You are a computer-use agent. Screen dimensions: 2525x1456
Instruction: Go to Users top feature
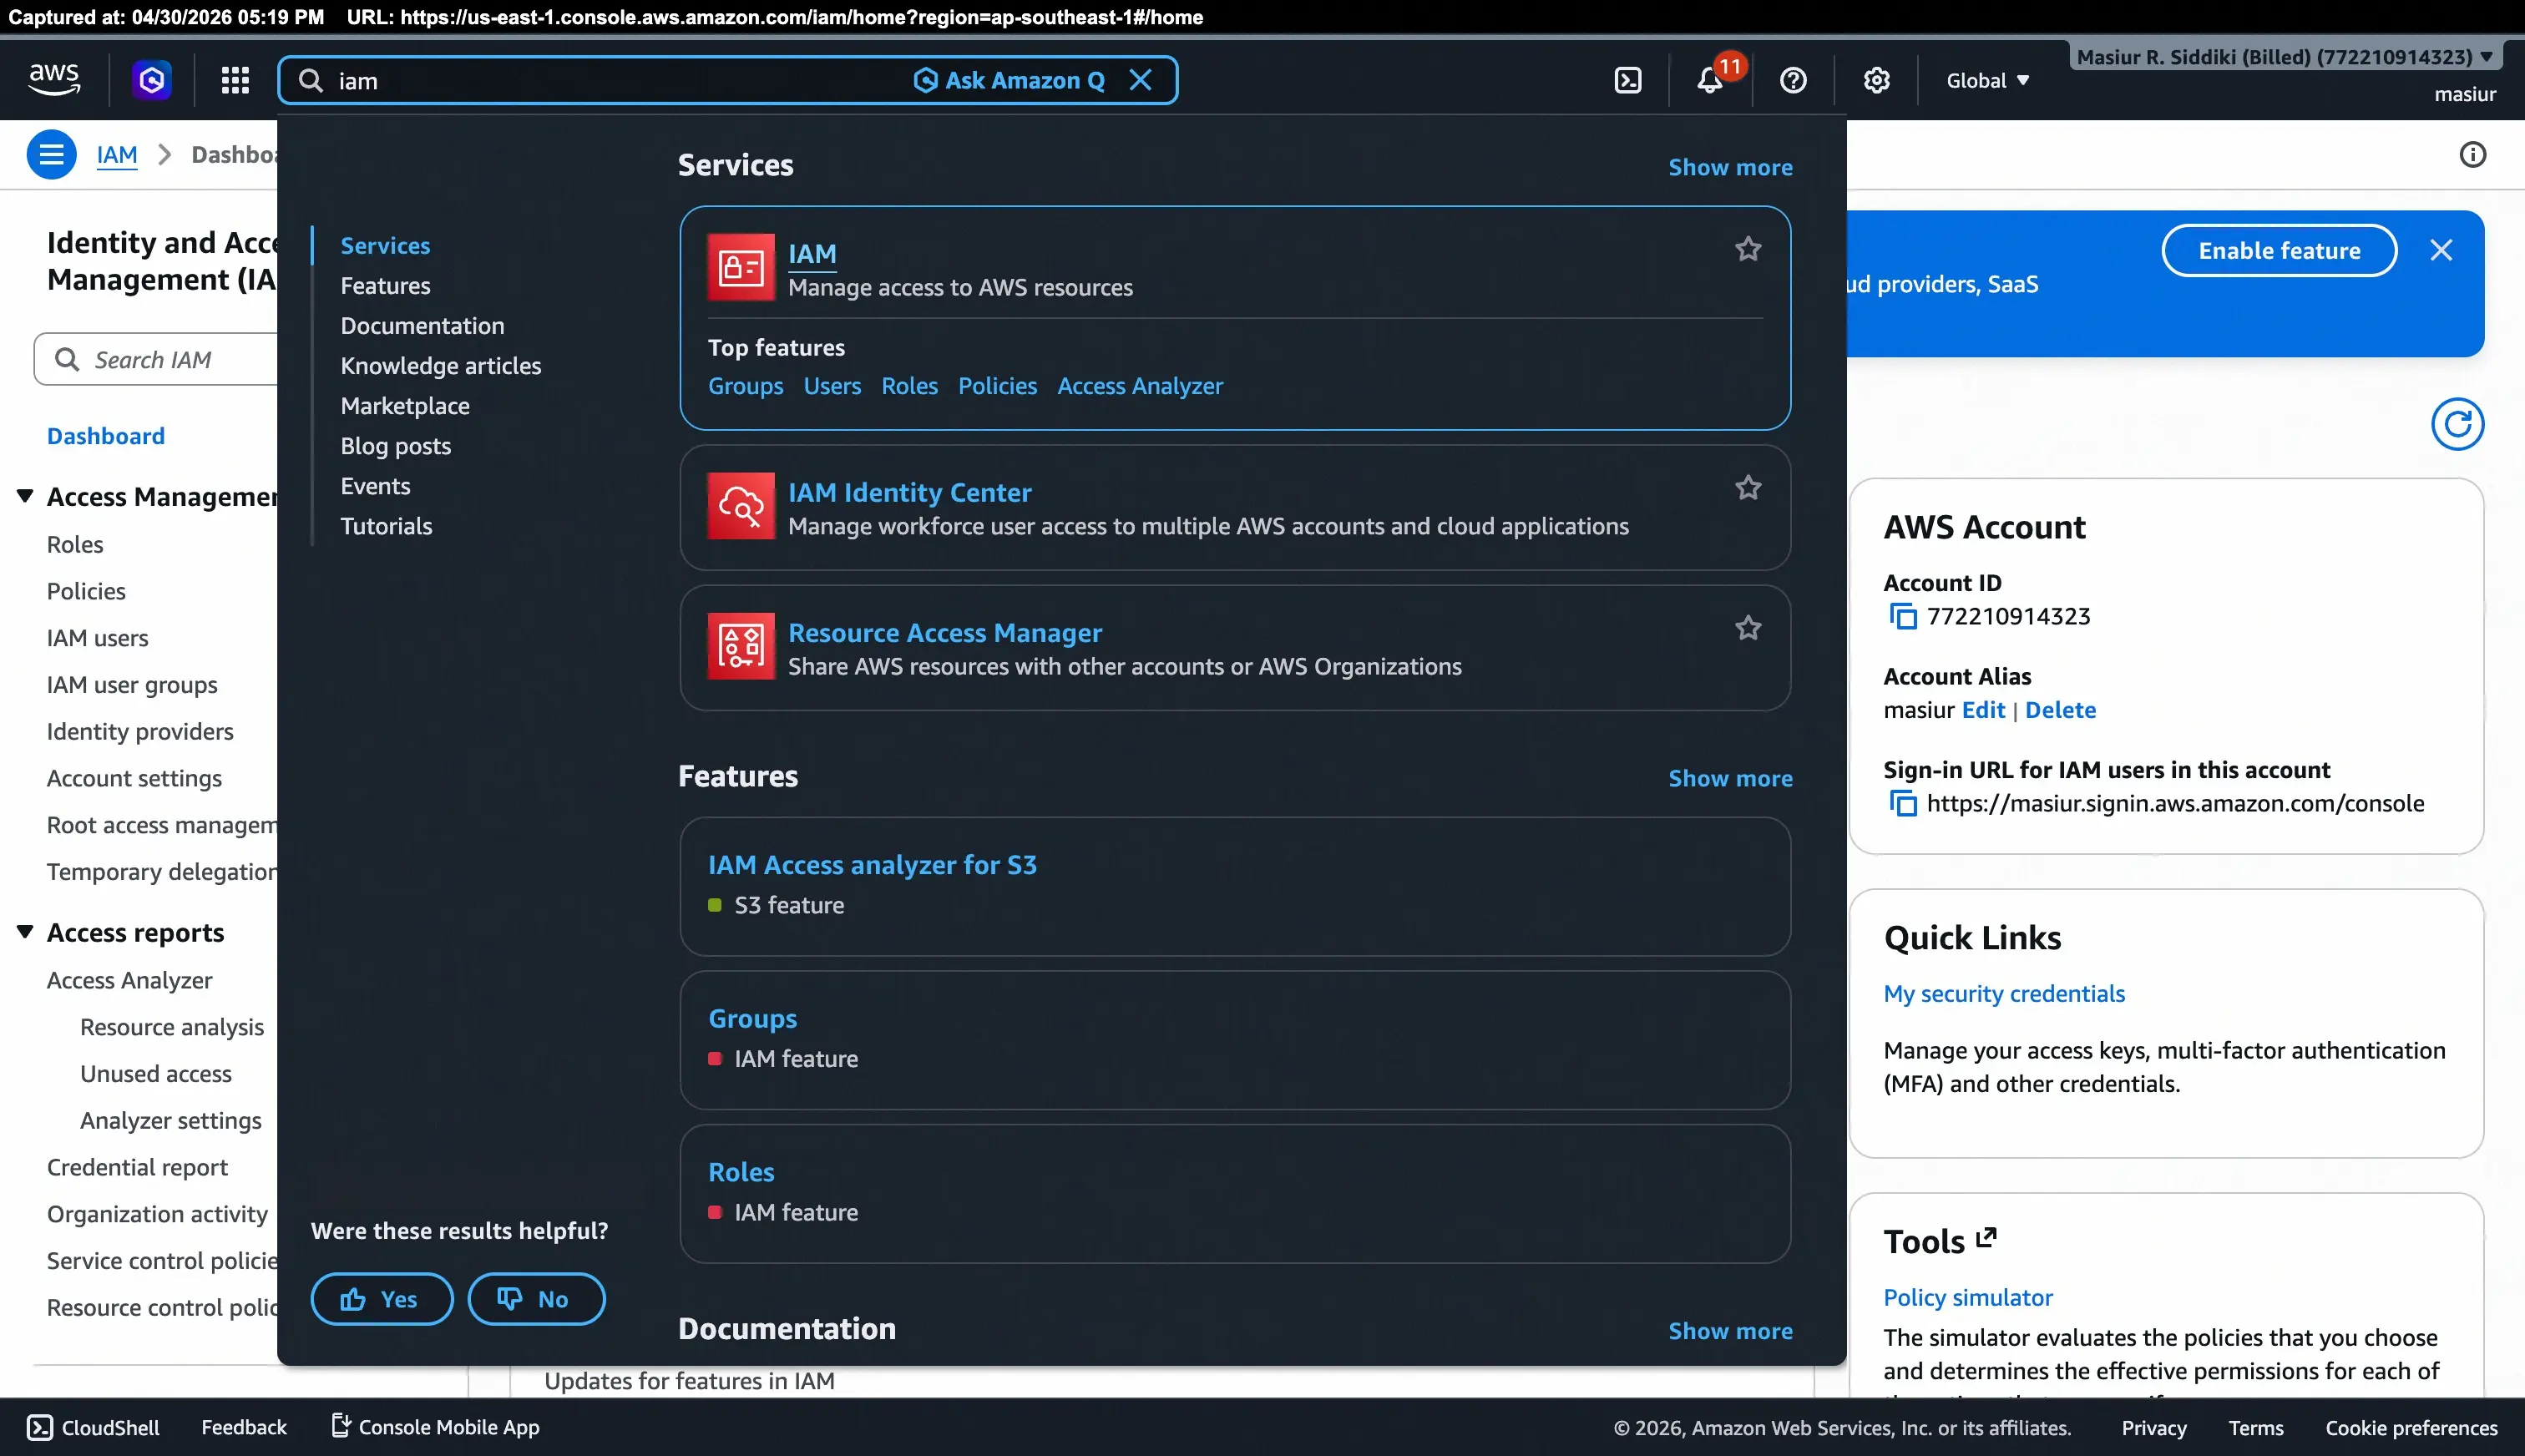click(x=832, y=386)
